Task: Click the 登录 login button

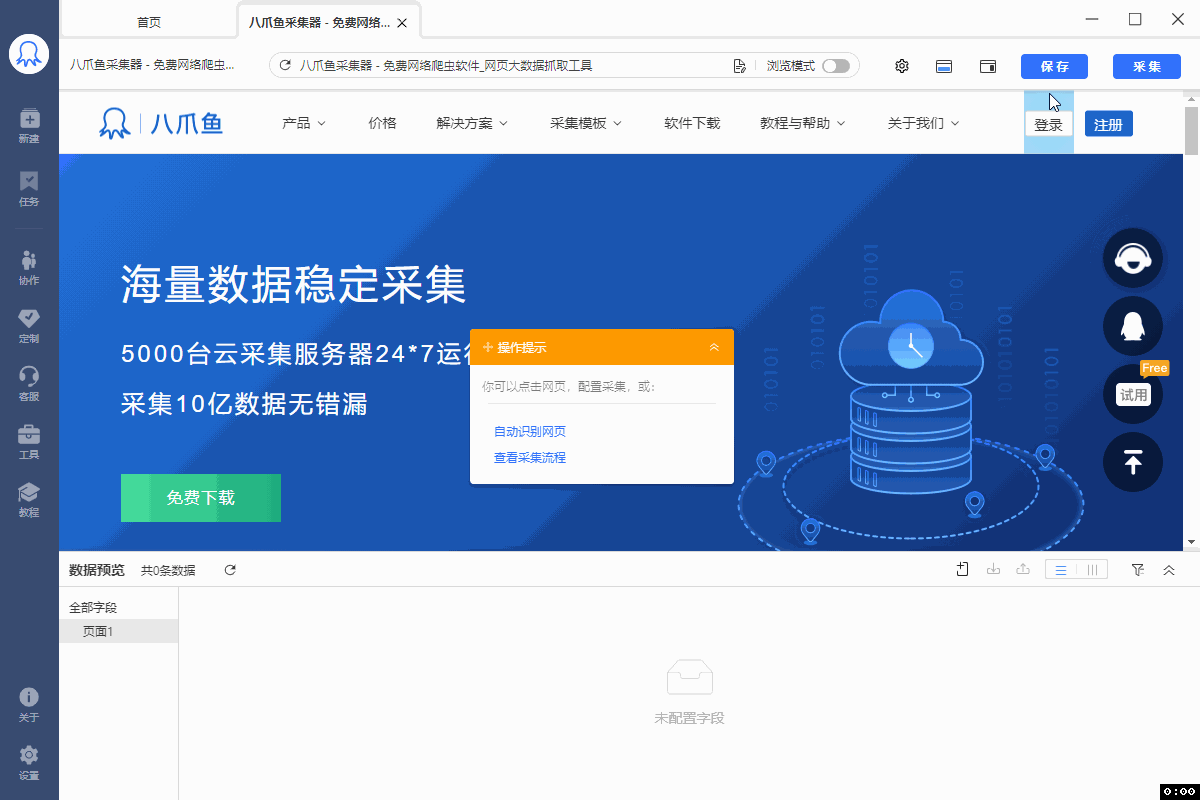Action: [x=1049, y=124]
